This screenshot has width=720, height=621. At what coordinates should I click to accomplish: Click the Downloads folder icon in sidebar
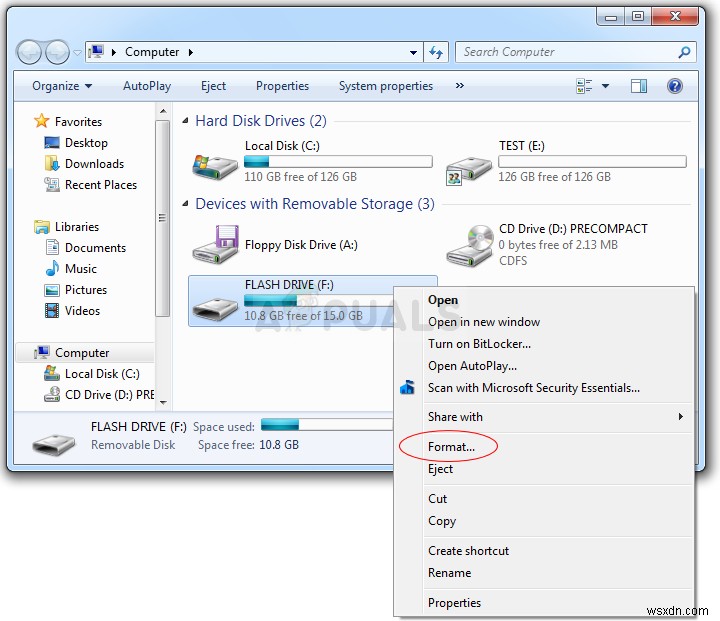[x=51, y=164]
